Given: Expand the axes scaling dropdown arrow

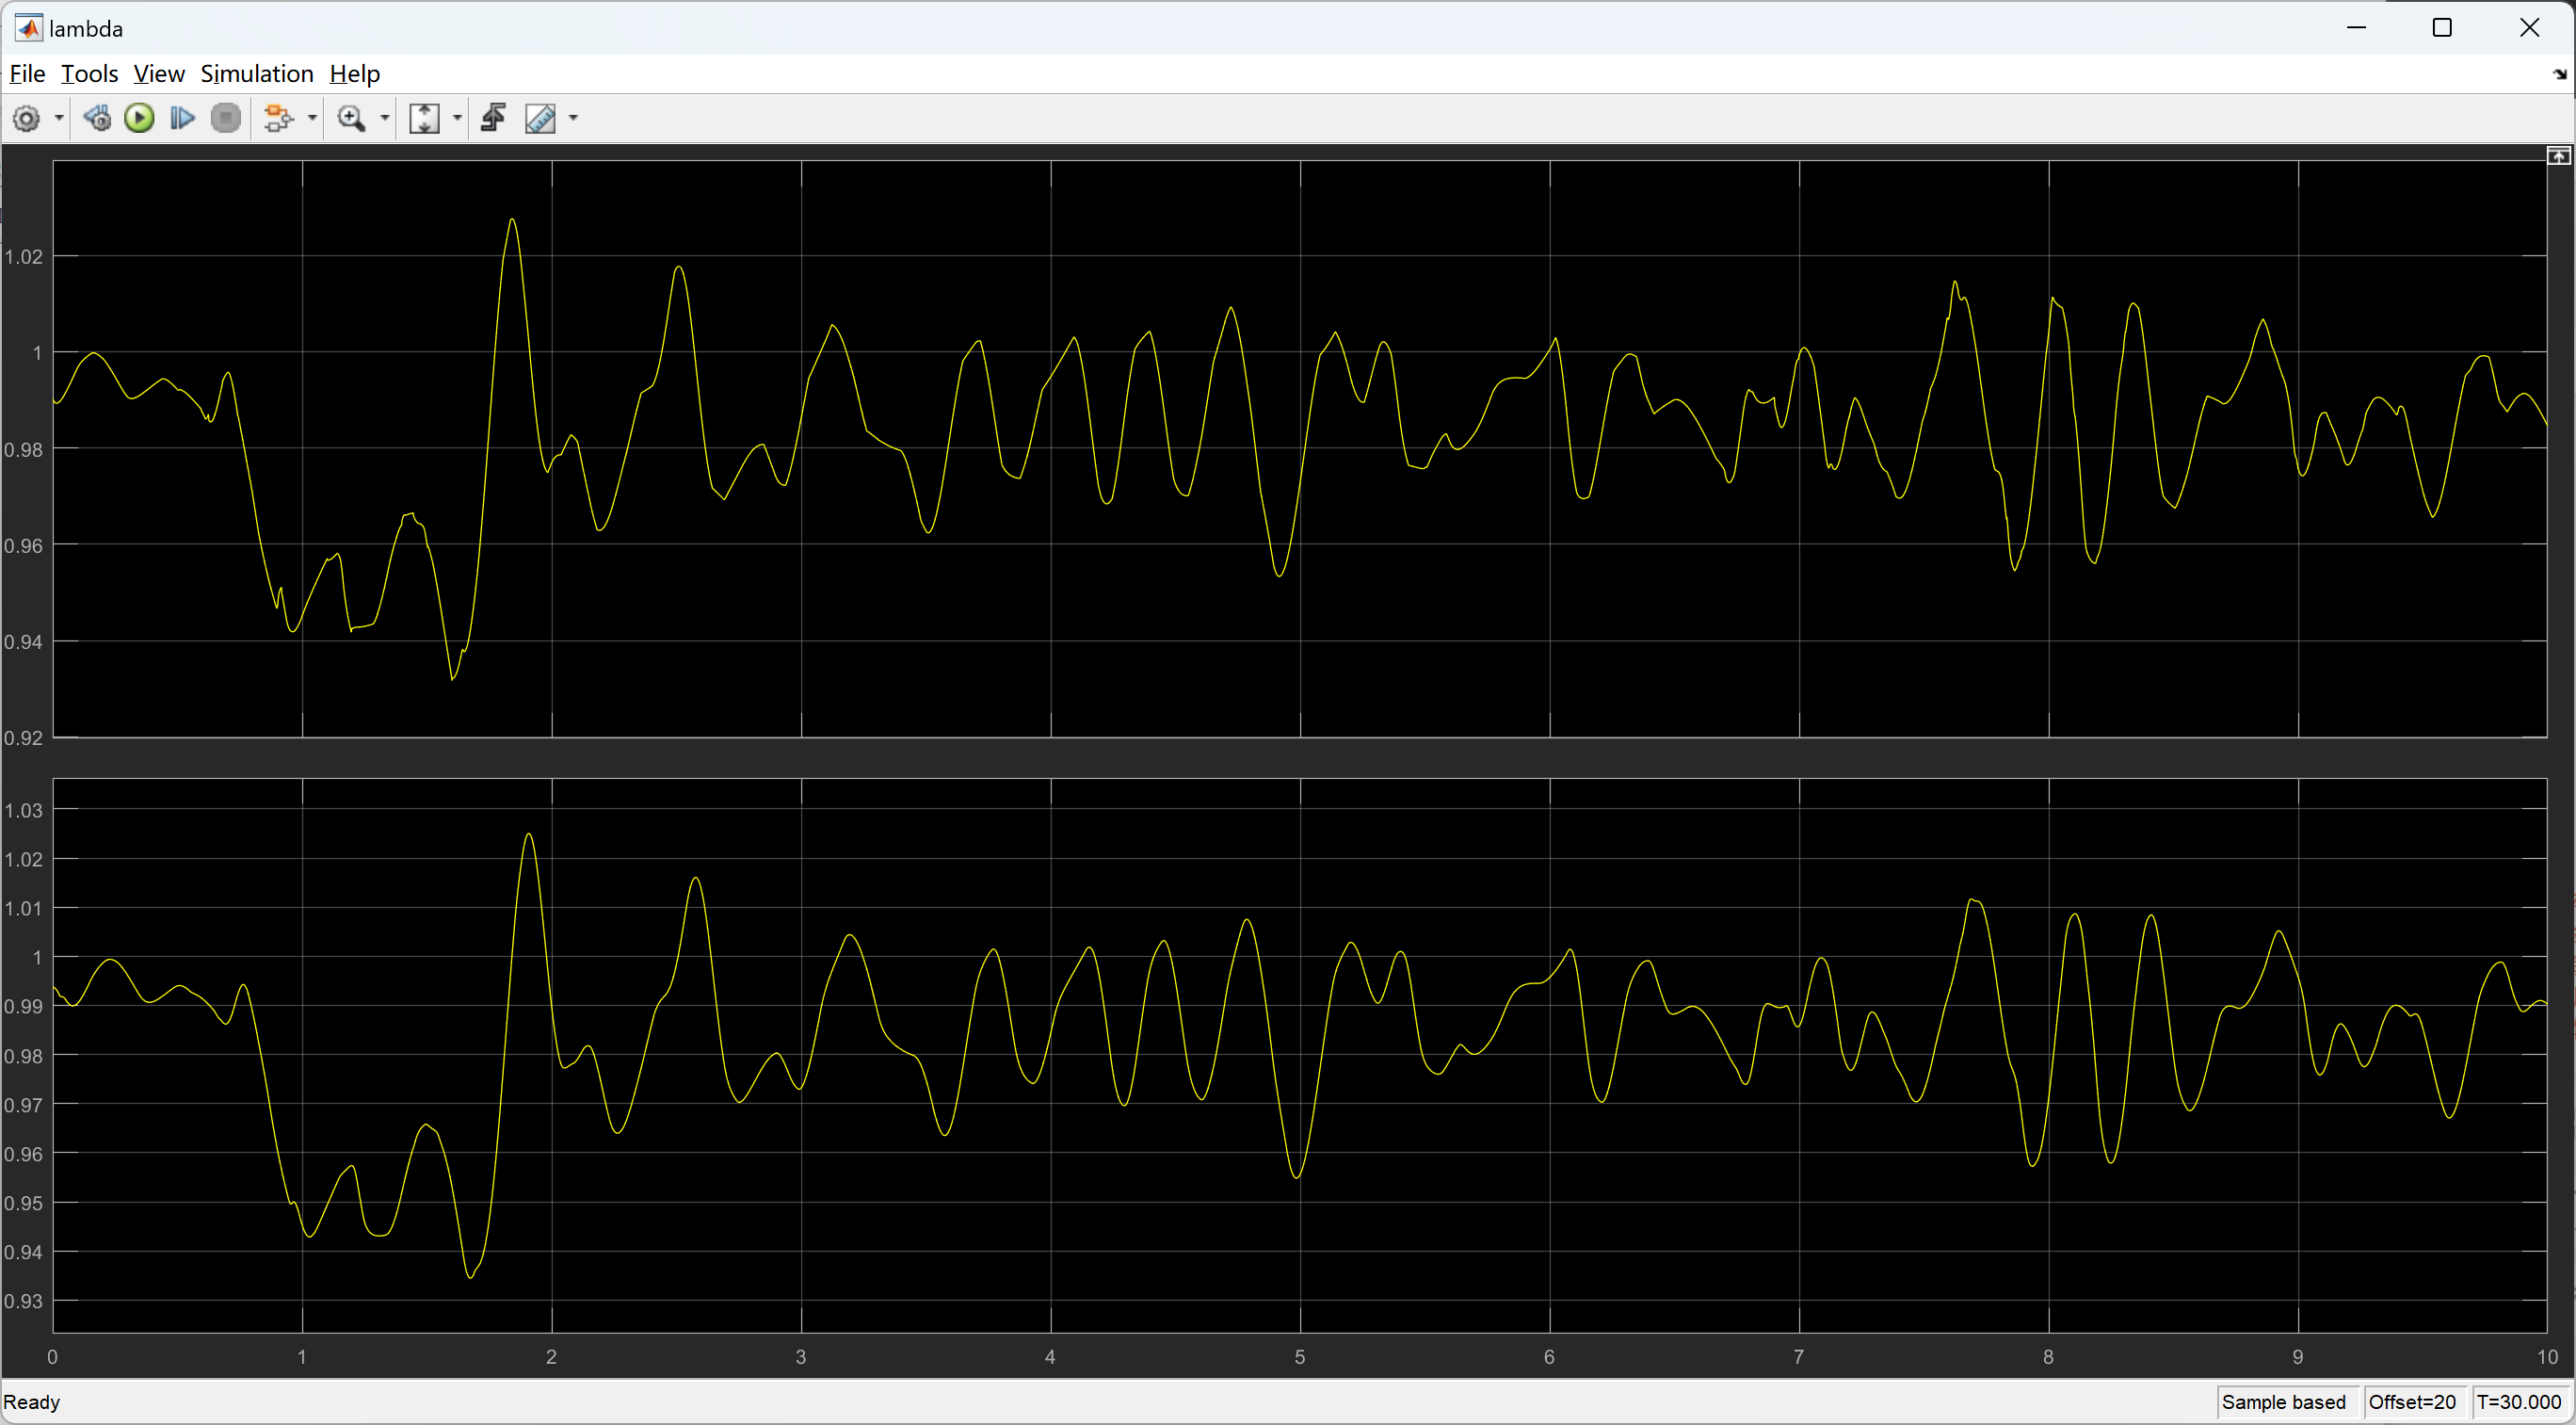Looking at the screenshot, I should click(x=458, y=119).
